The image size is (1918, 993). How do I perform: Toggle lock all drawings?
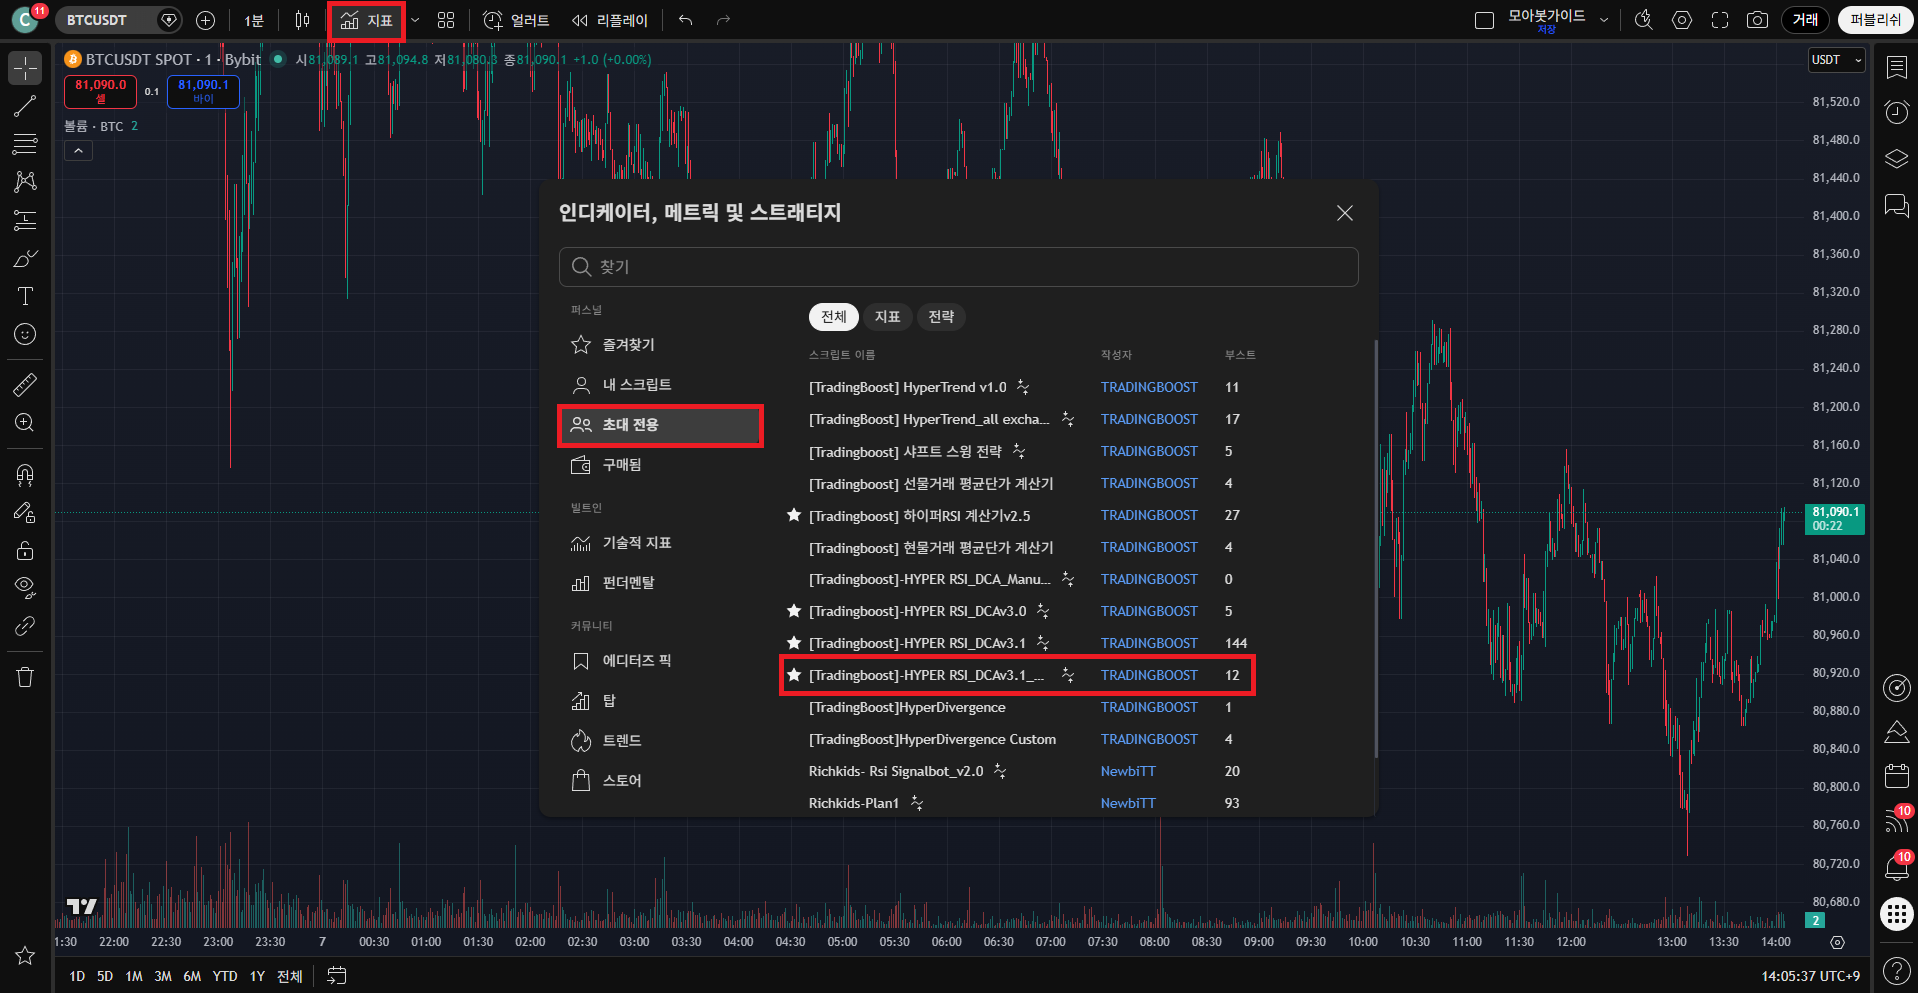(25, 550)
